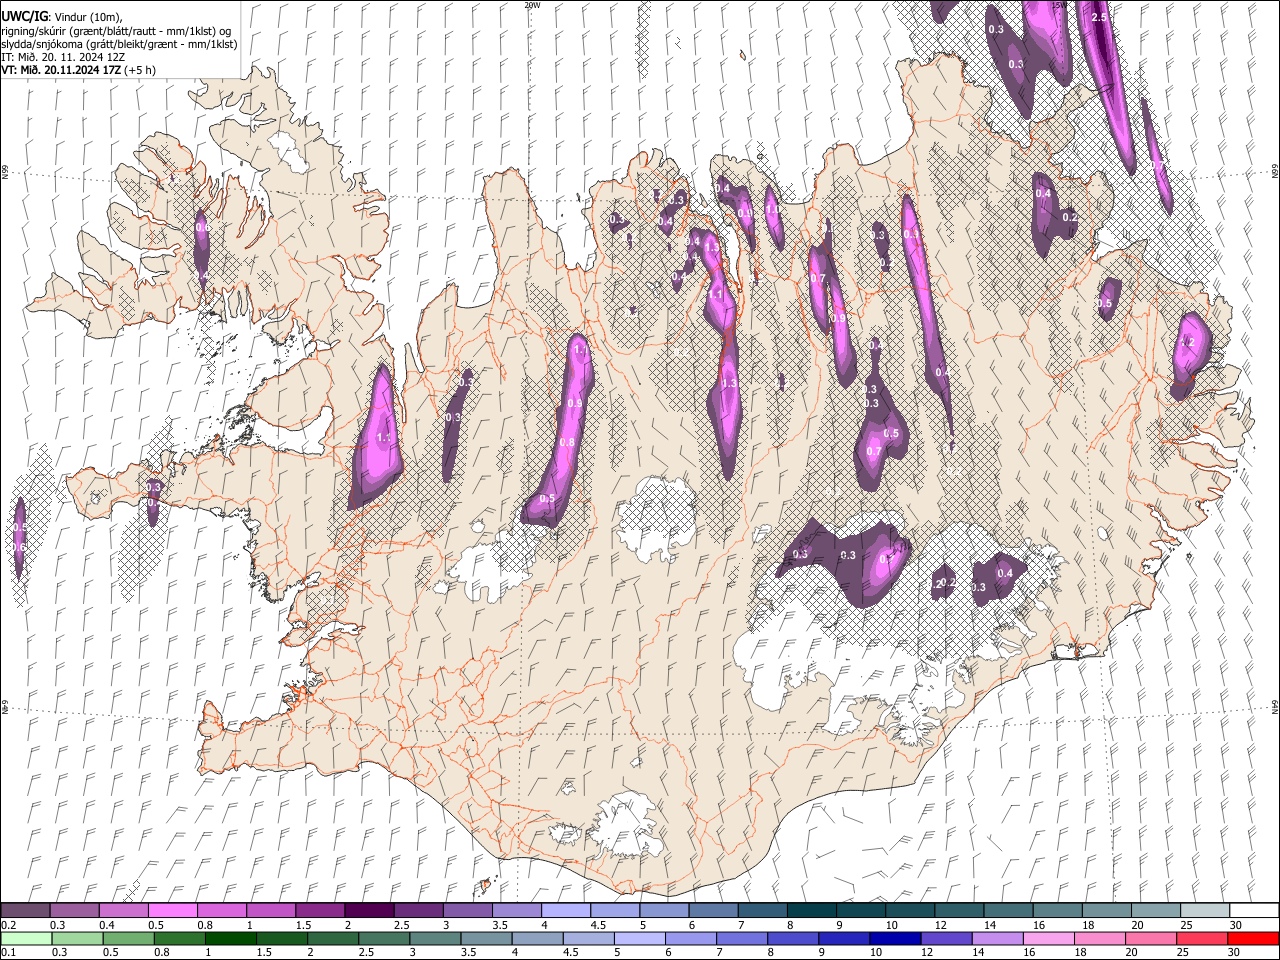Click the lavender 4 swatch in the top legend row
The image size is (1280, 960).
click(x=565, y=910)
